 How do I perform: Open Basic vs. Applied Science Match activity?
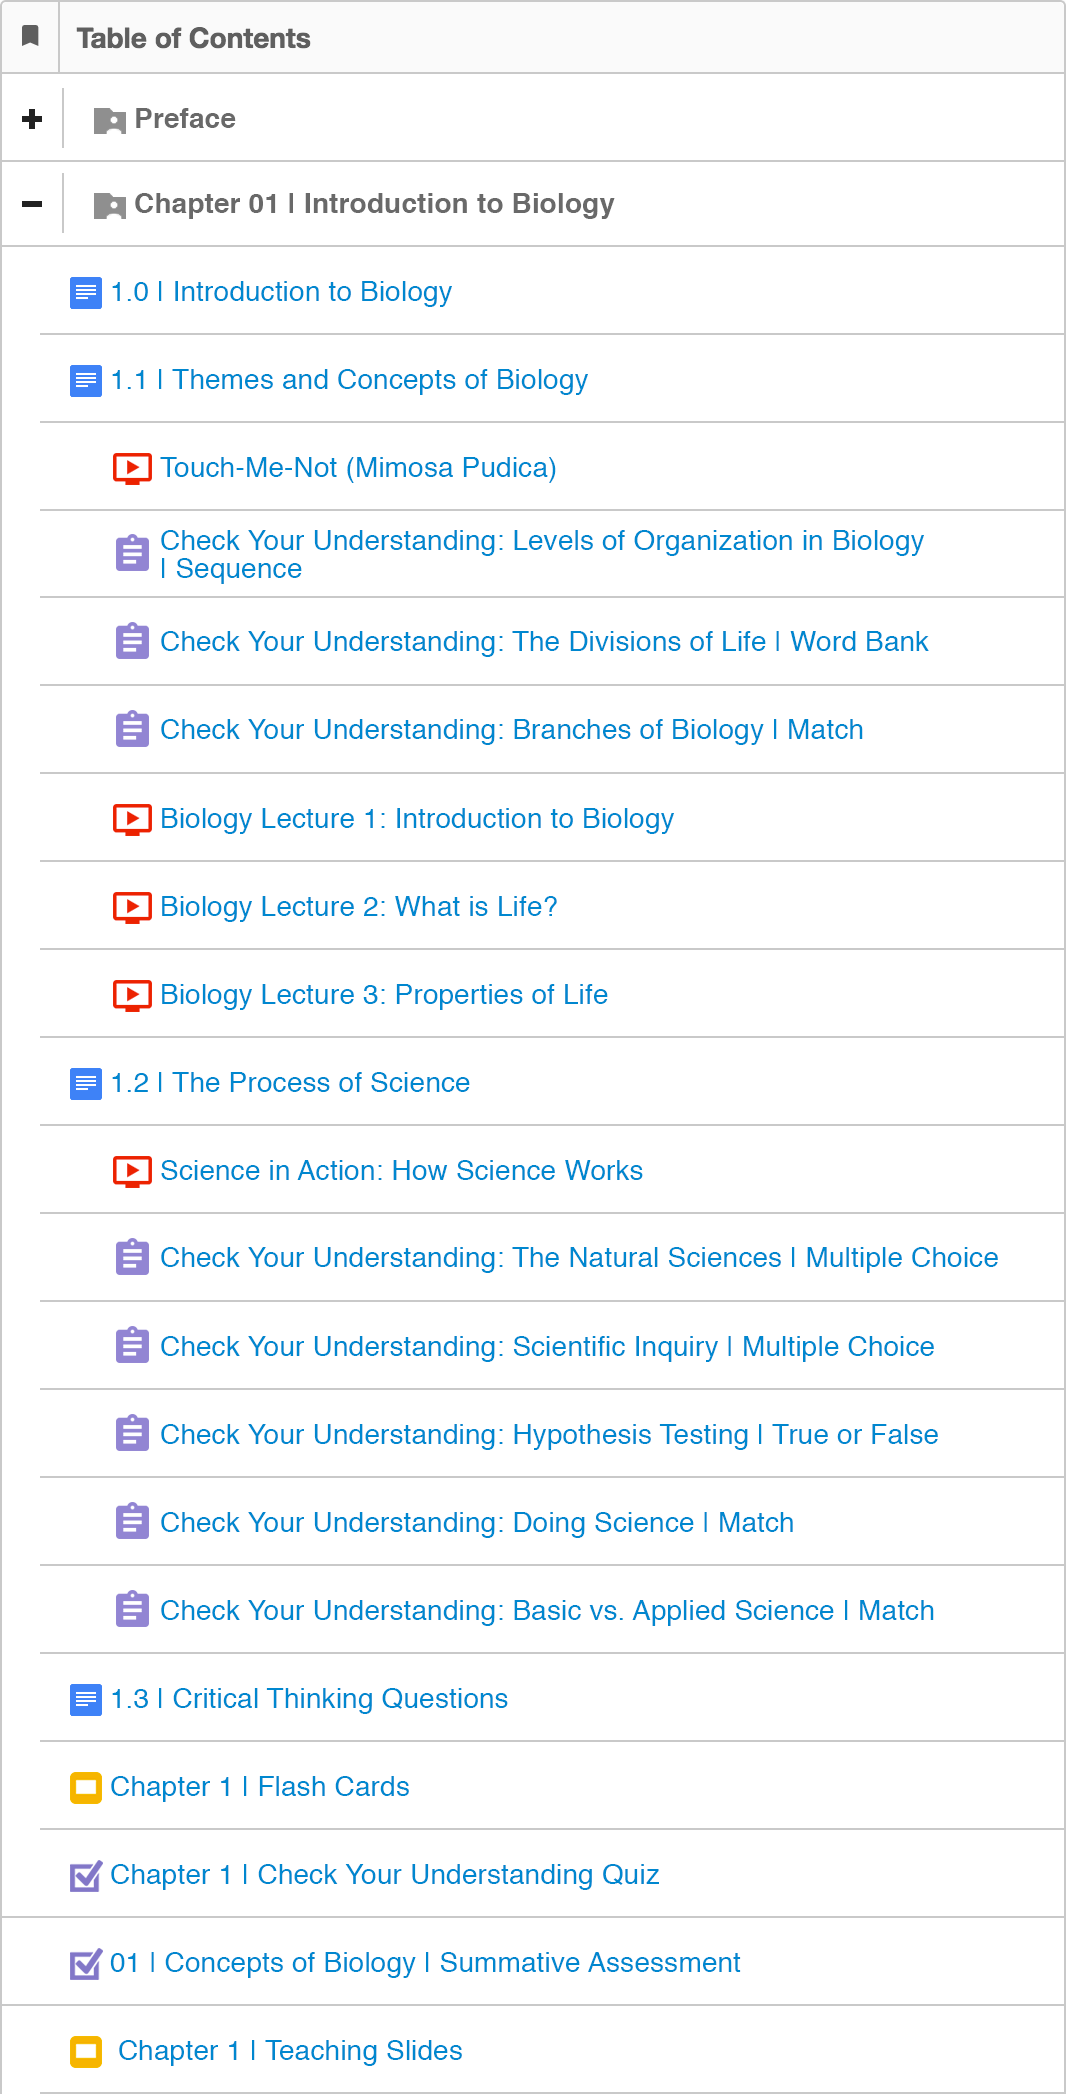pos(547,1611)
